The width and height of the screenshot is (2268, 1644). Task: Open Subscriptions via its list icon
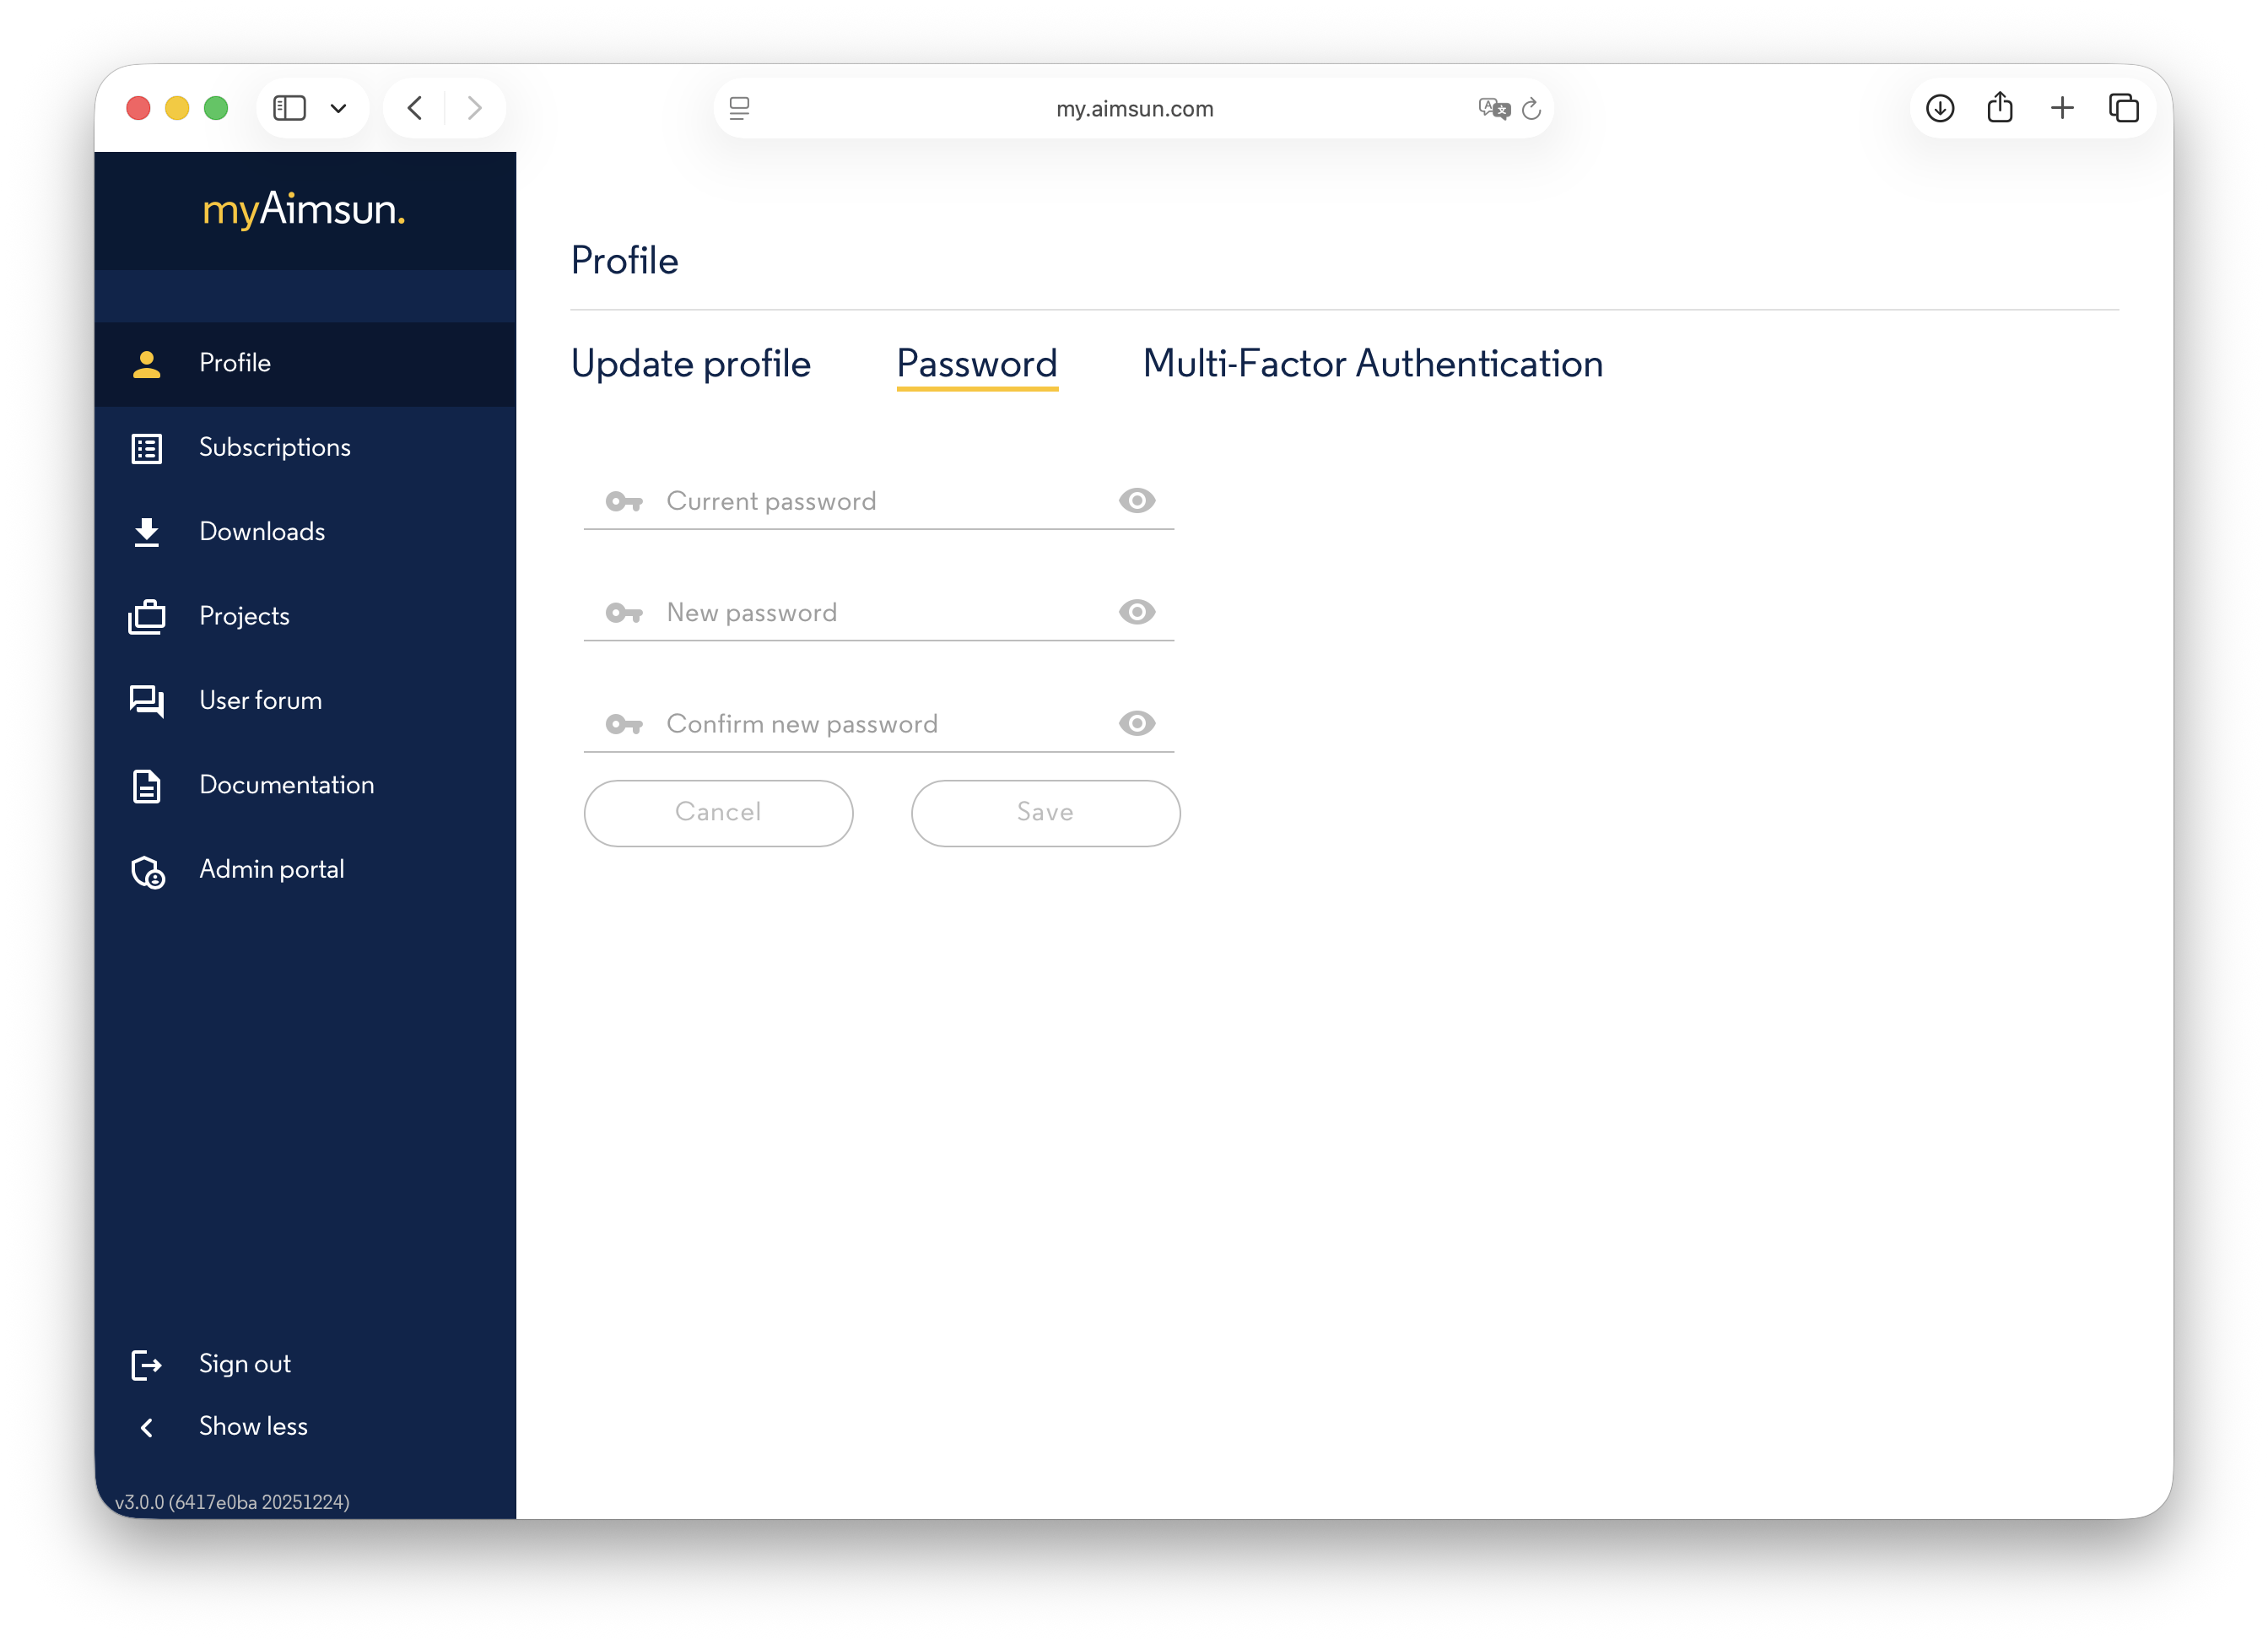147,448
